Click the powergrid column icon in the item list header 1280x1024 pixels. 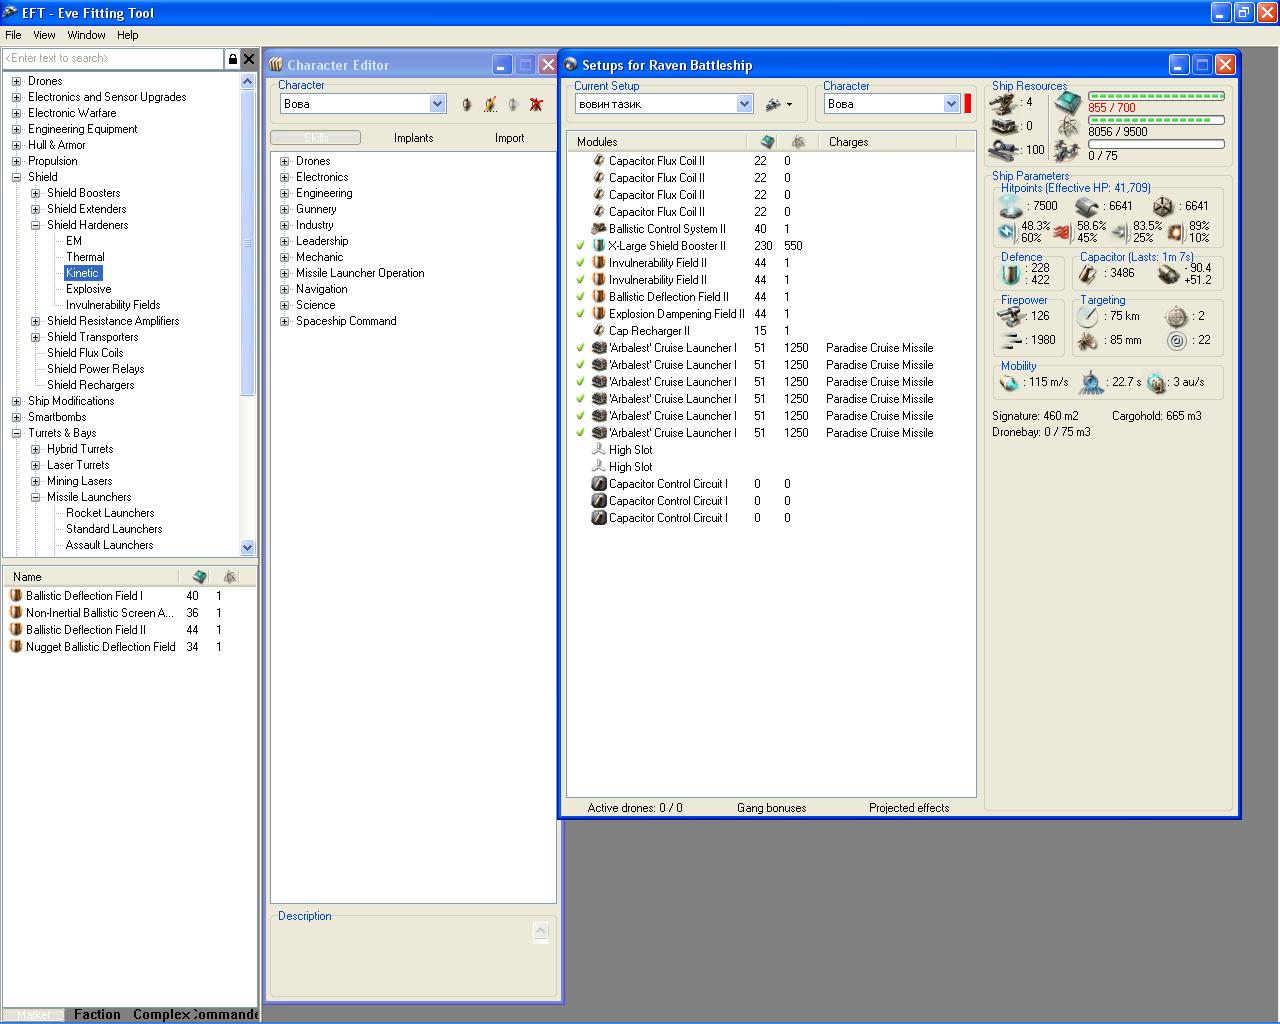[x=230, y=577]
